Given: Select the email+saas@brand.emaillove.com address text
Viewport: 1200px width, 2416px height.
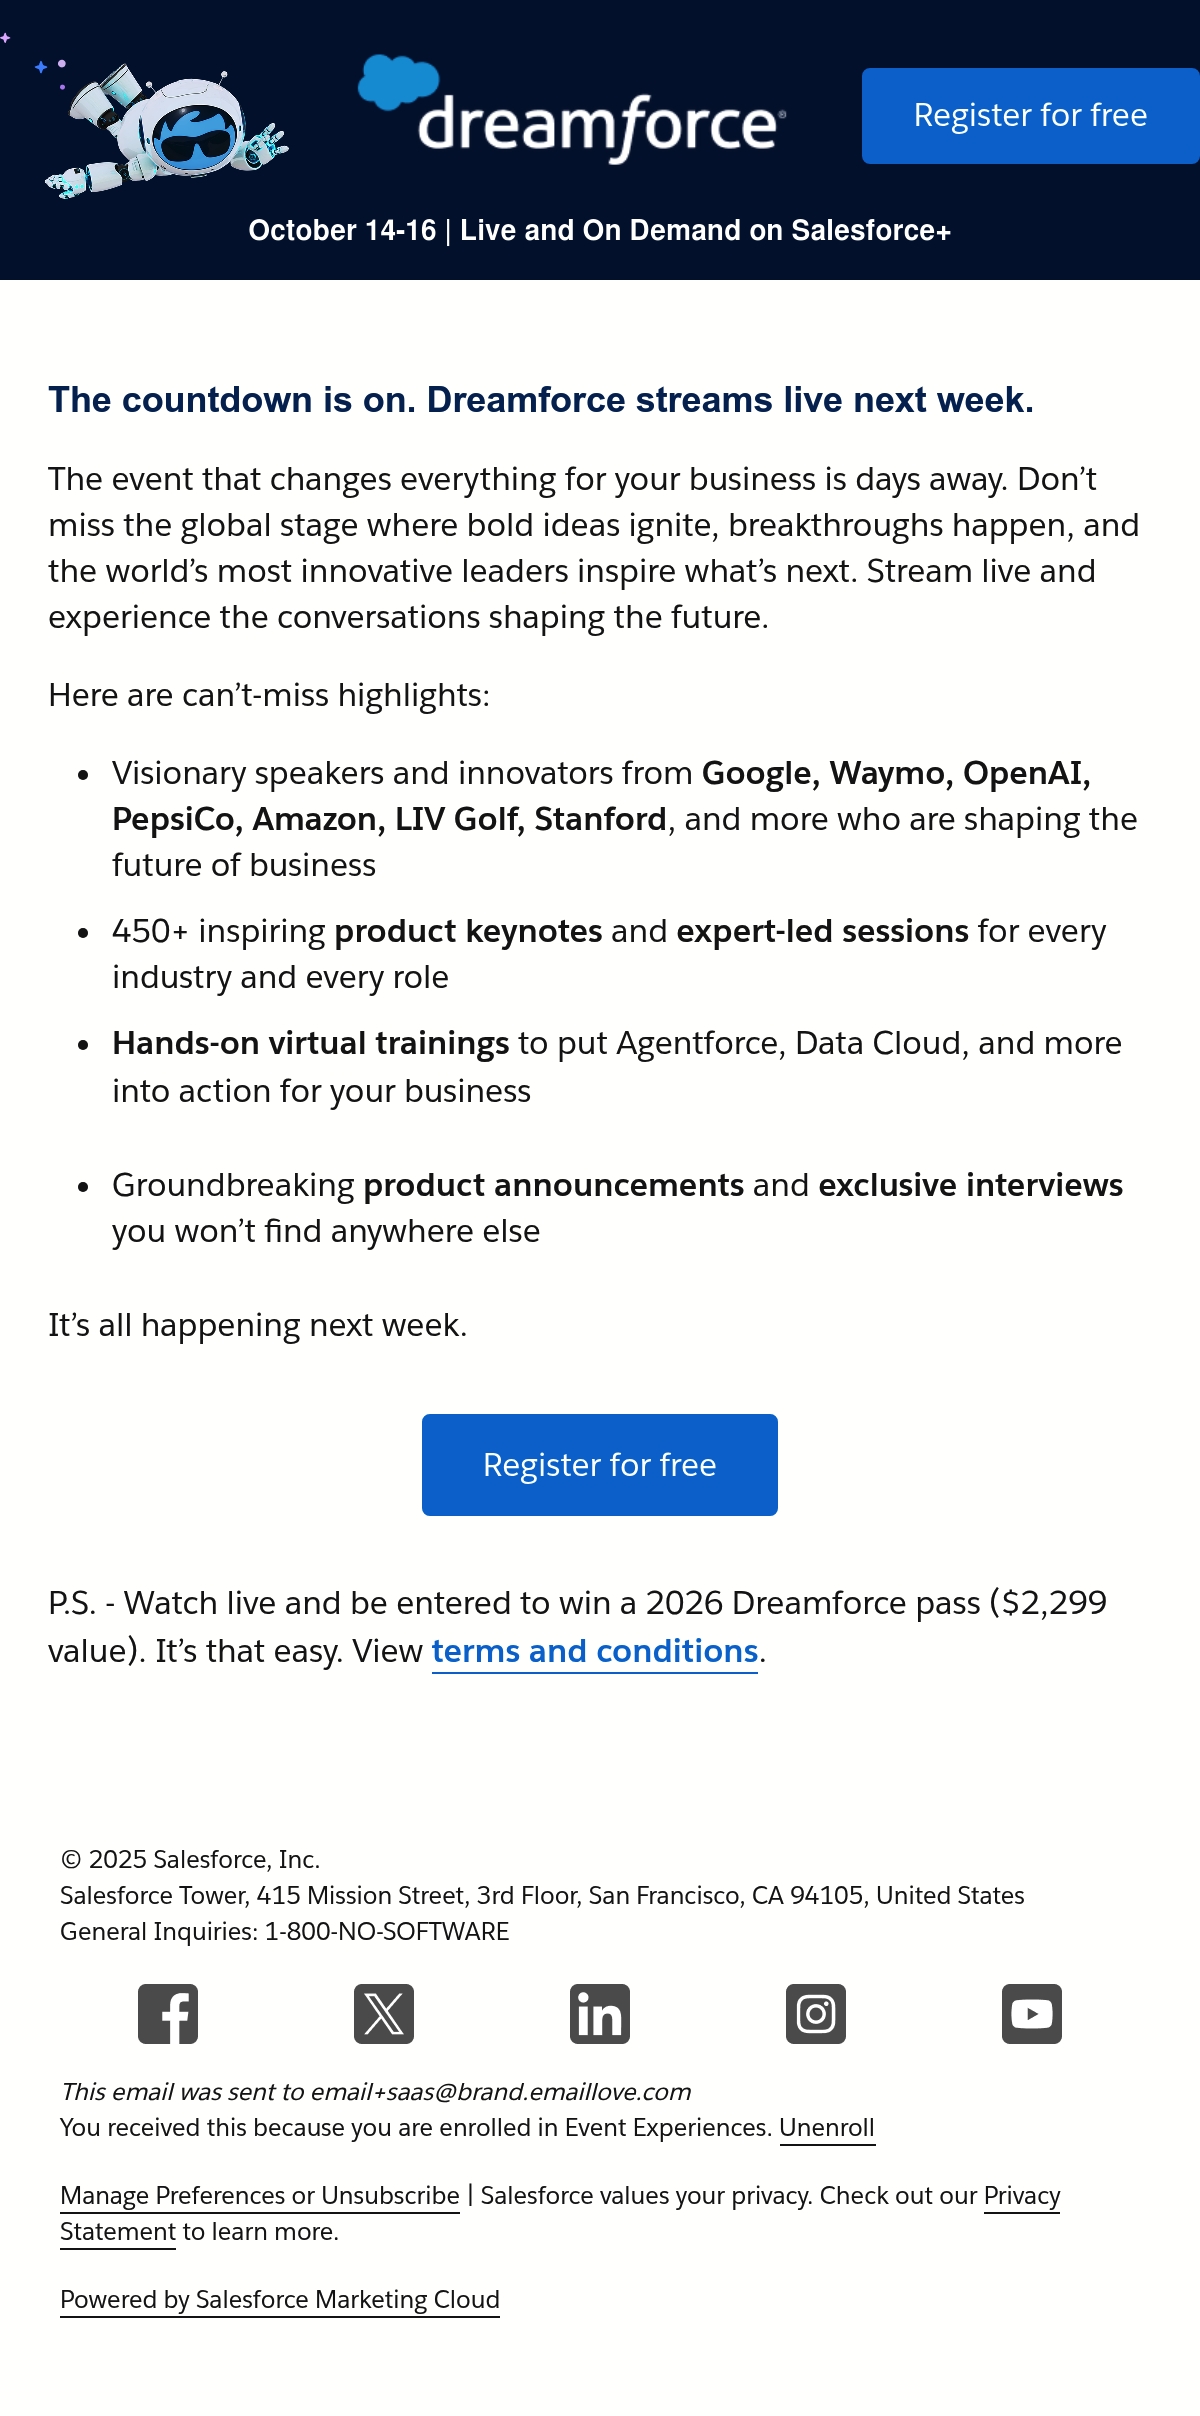Looking at the screenshot, I should pyautogui.click(x=501, y=2091).
